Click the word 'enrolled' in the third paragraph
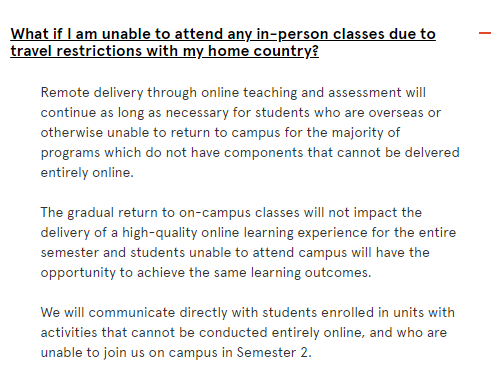The height and width of the screenshot is (376, 500). click(347, 312)
